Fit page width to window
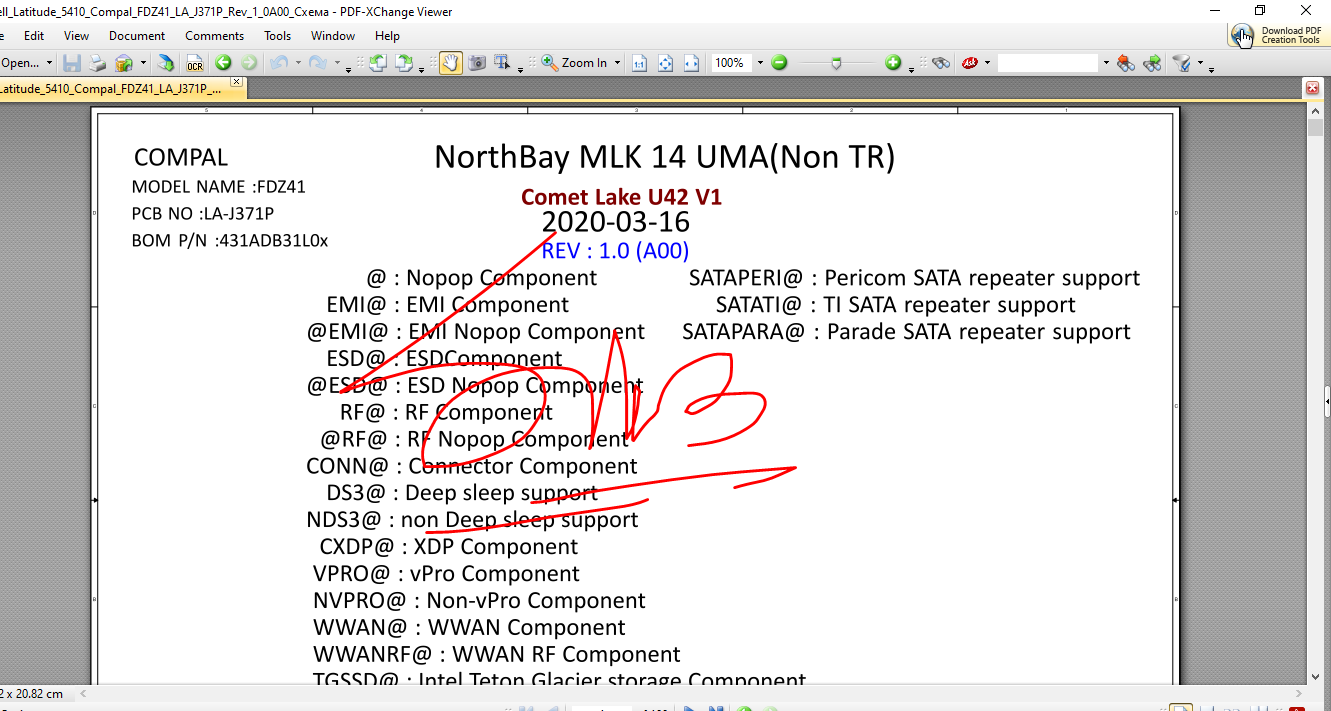This screenshot has width=1331, height=711. click(692, 63)
